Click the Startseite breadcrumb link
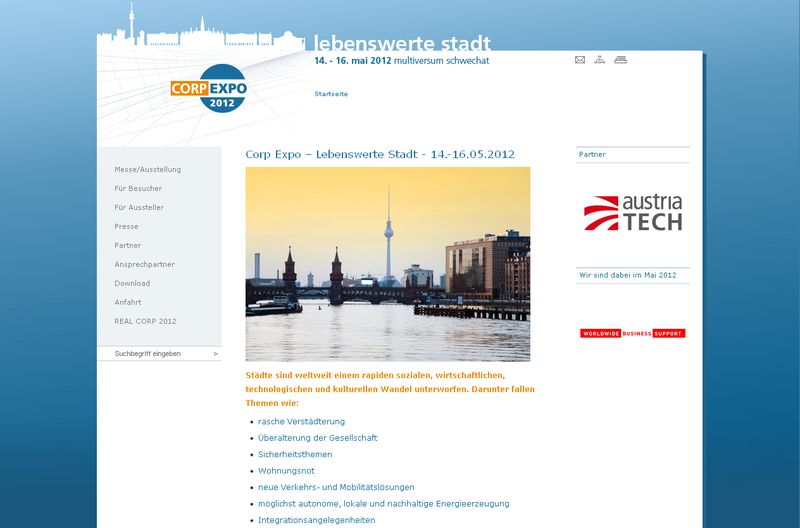 click(x=331, y=94)
